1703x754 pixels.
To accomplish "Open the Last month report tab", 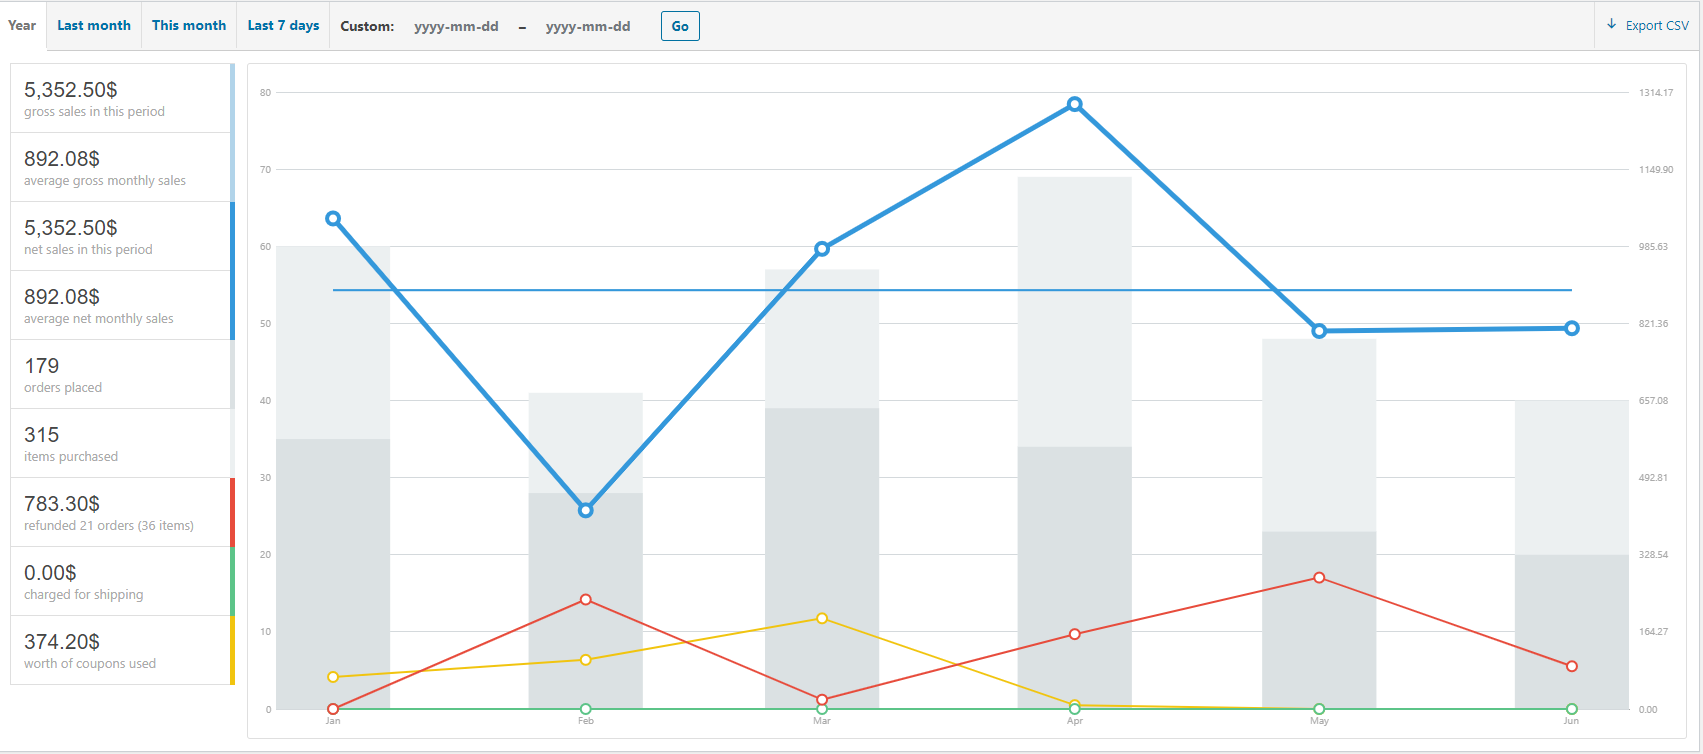I will [x=94, y=26].
